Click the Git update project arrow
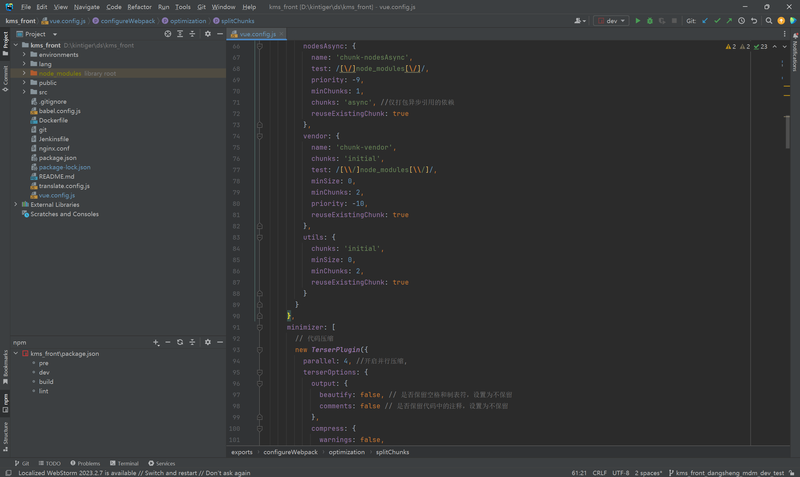The image size is (800, 477). click(x=705, y=20)
